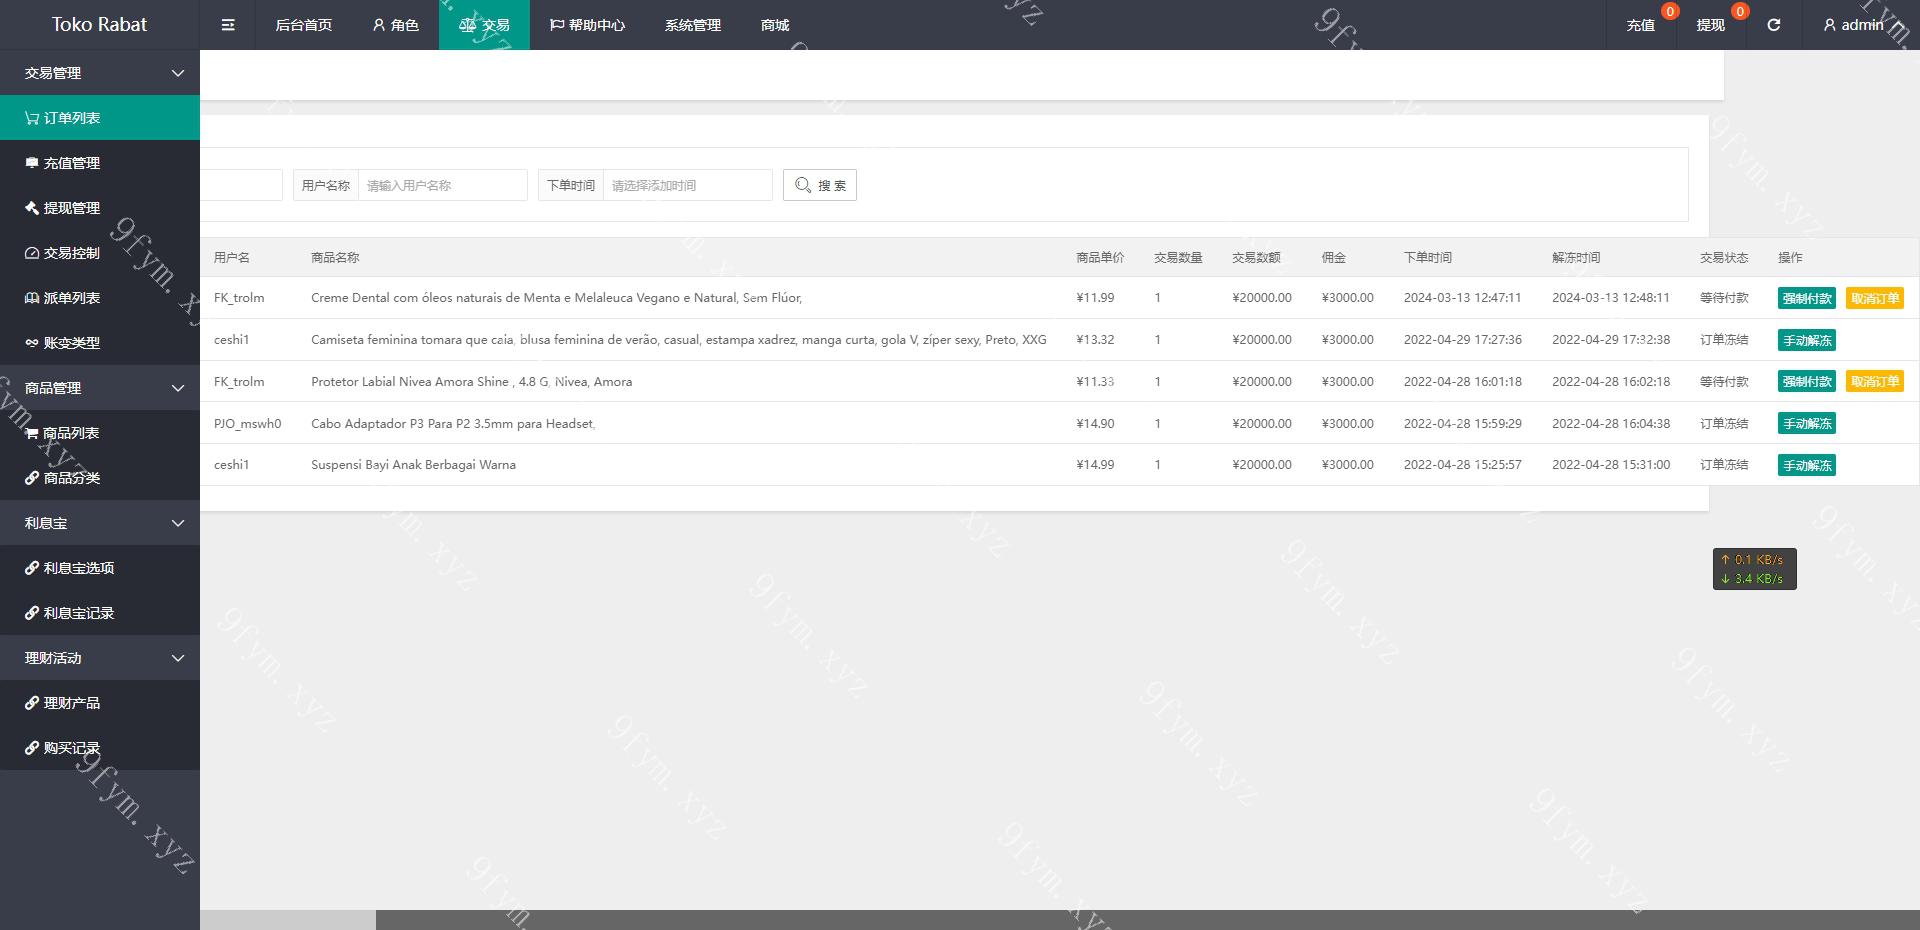
Task: Open 派单列表 in the sidebar
Action: (x=100, y=298)
